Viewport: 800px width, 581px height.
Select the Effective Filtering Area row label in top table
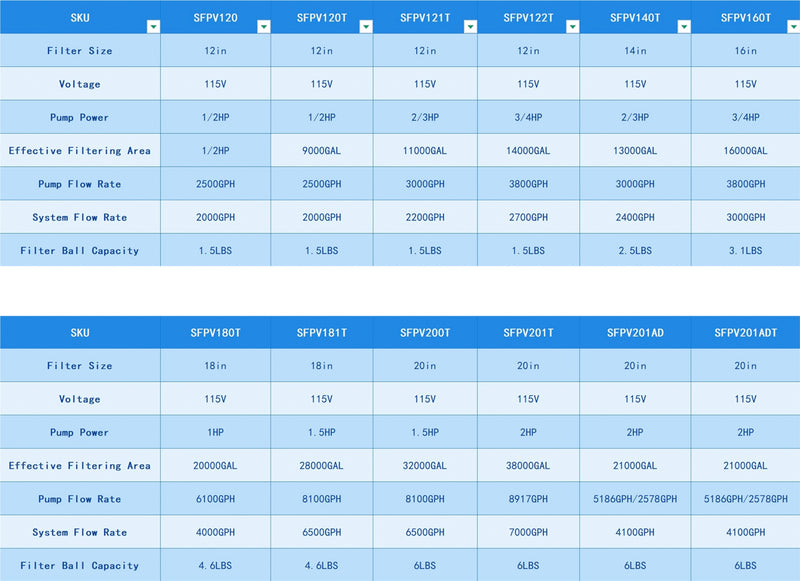point(80,151)
